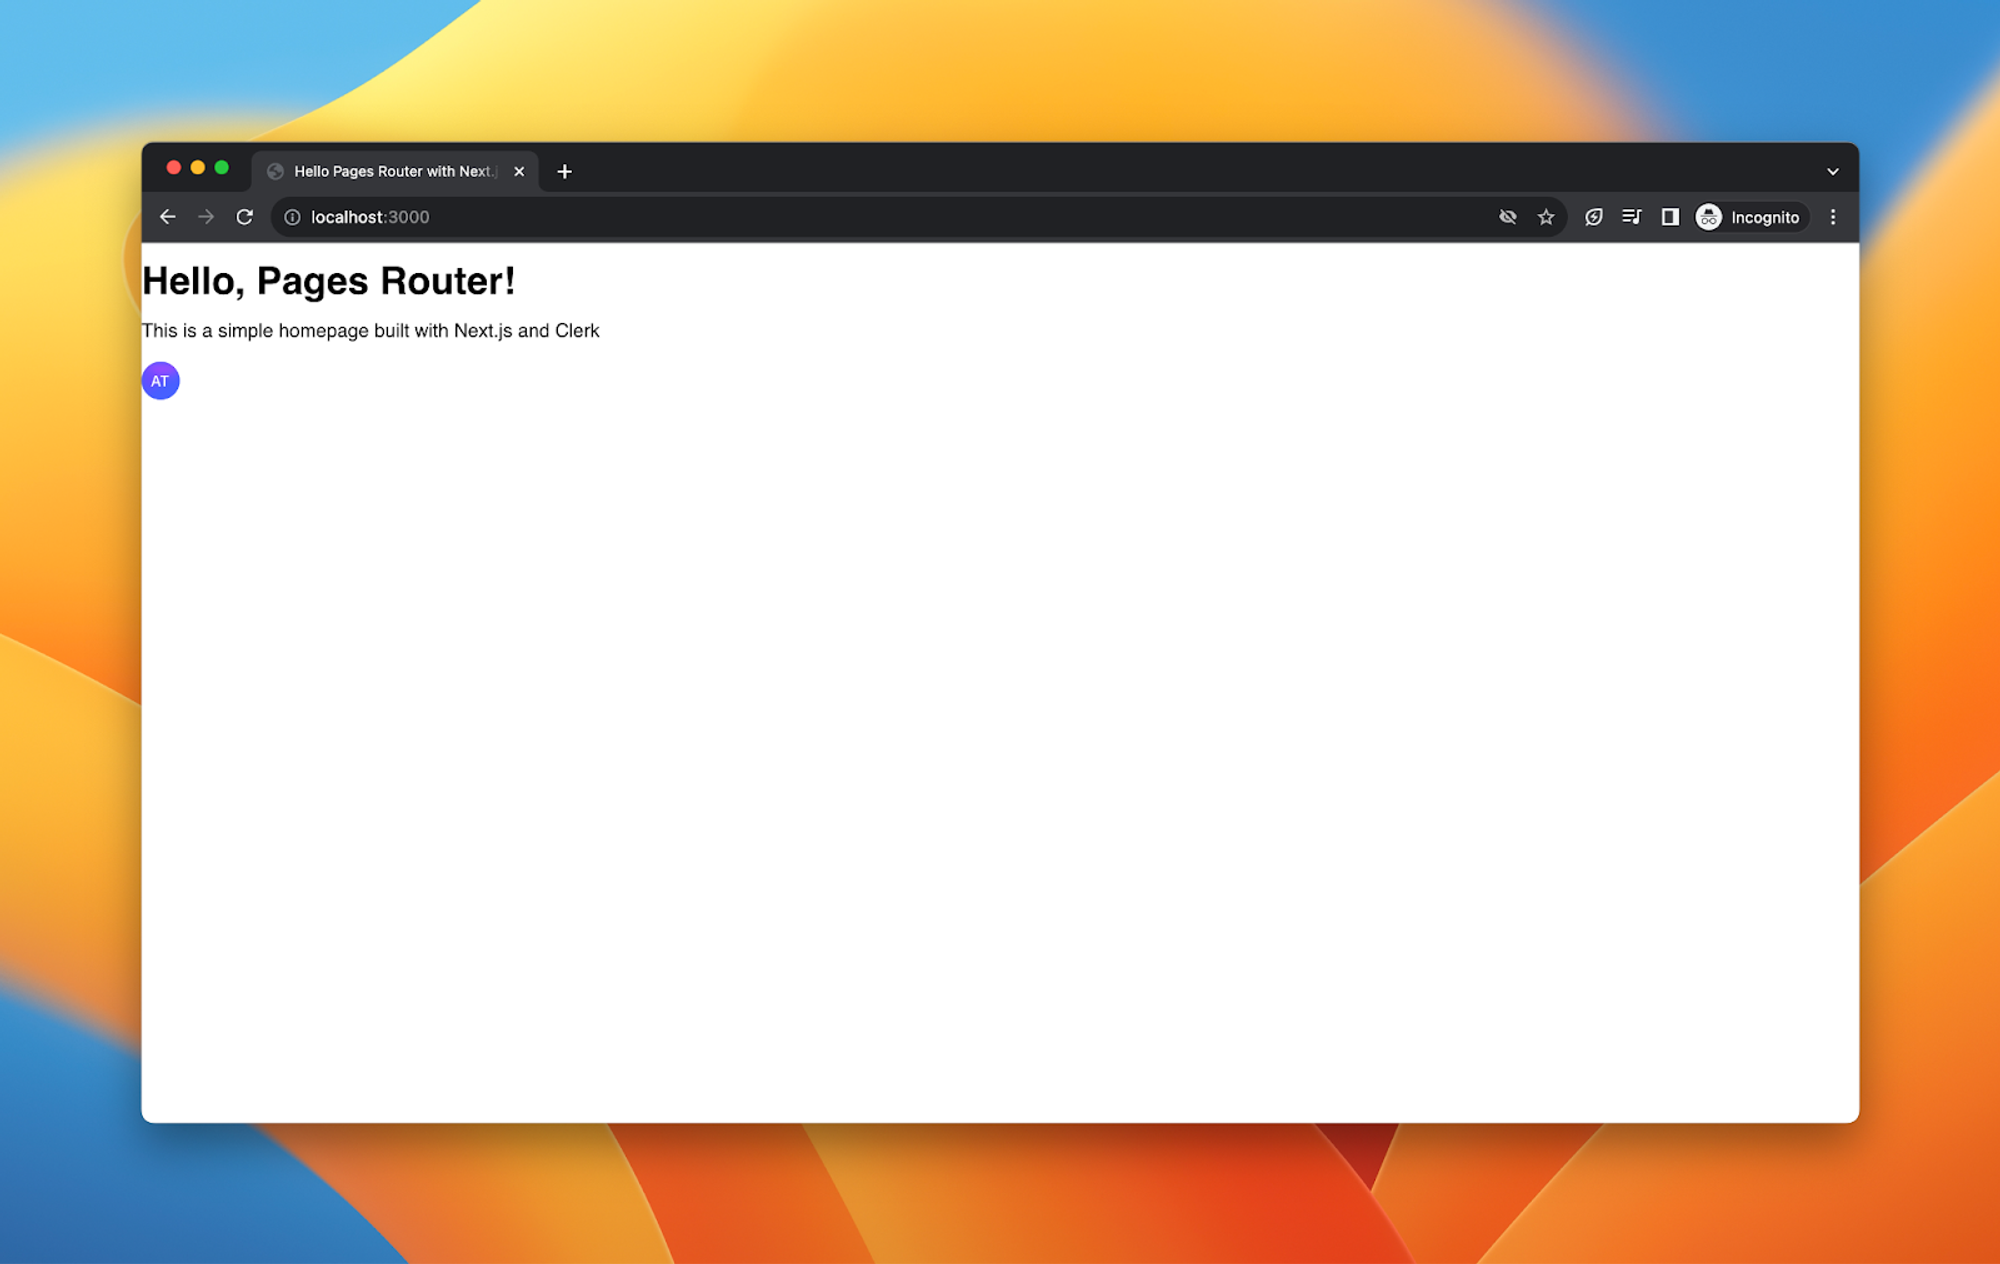Click the Incognito profile button
This screenshot has height=1264, width=2000.
1750,217
